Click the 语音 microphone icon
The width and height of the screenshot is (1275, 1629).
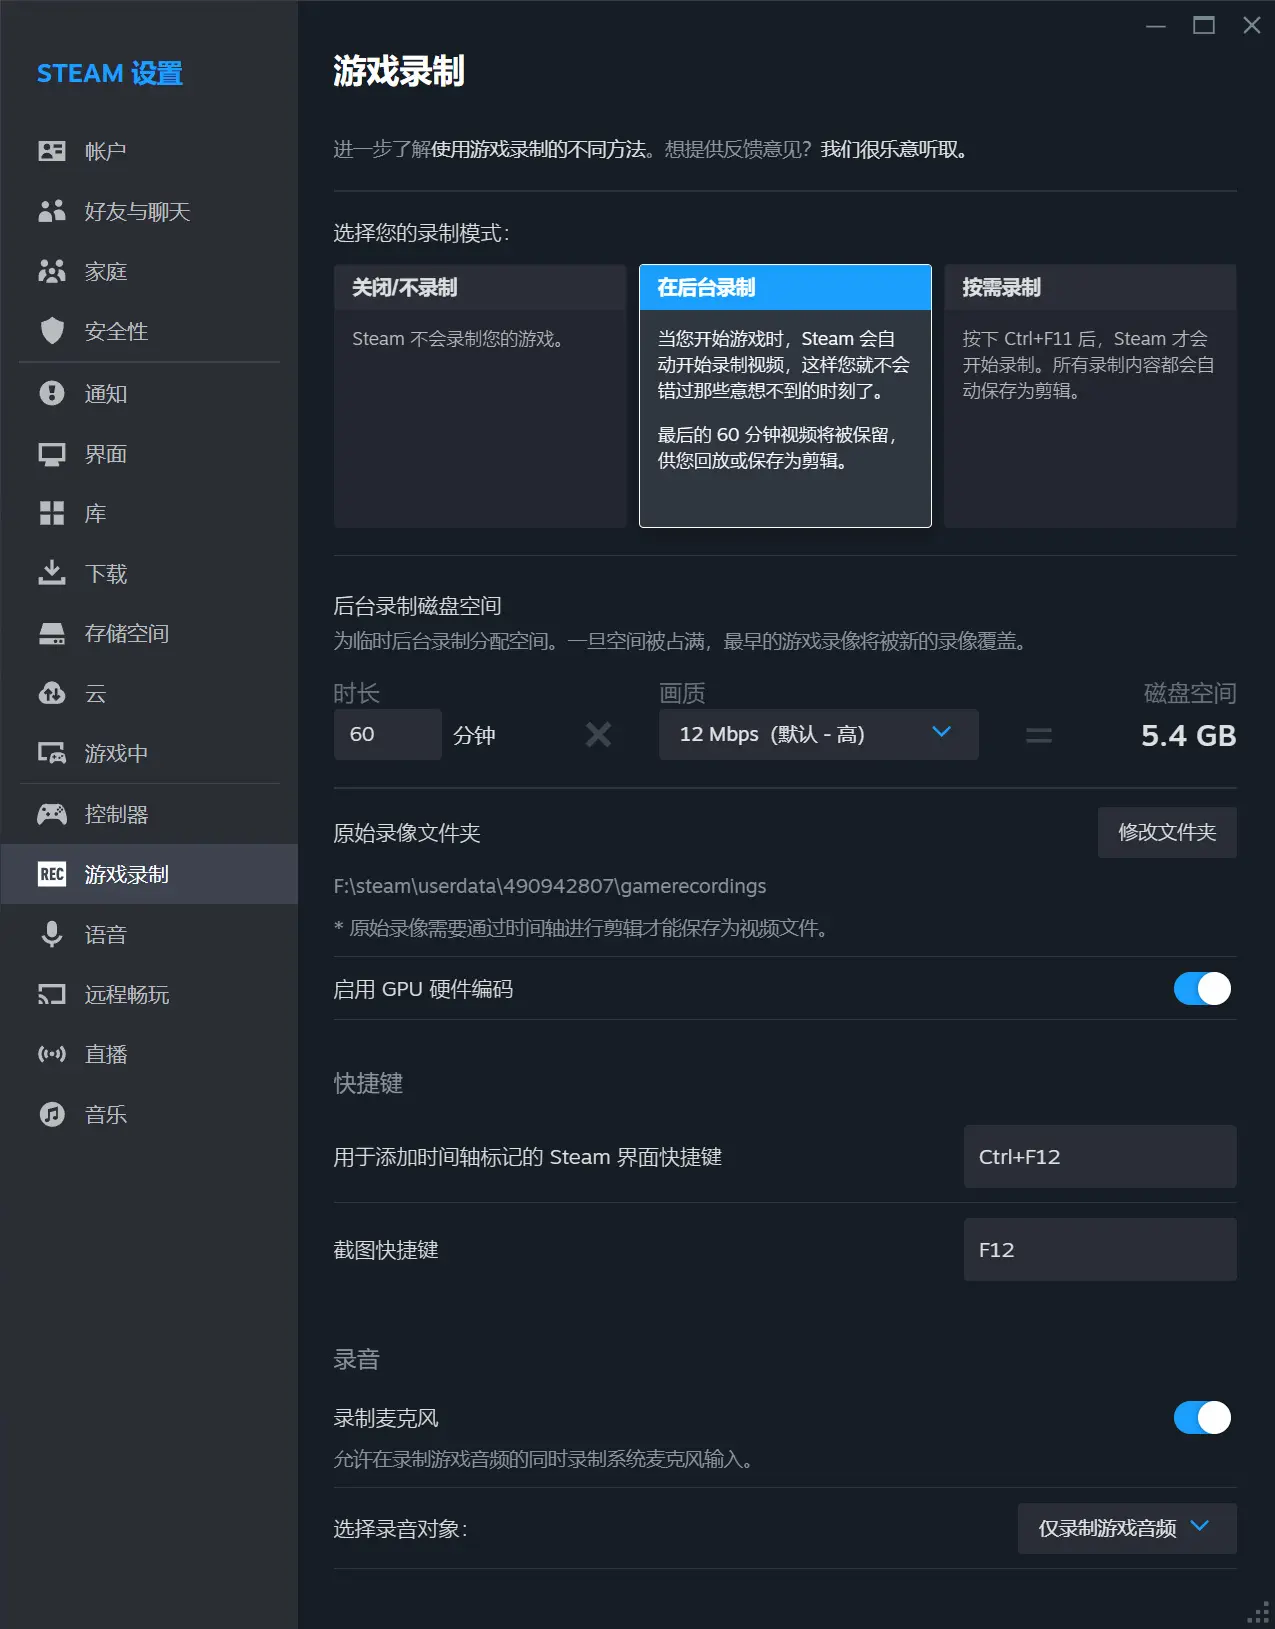[52, 934]
